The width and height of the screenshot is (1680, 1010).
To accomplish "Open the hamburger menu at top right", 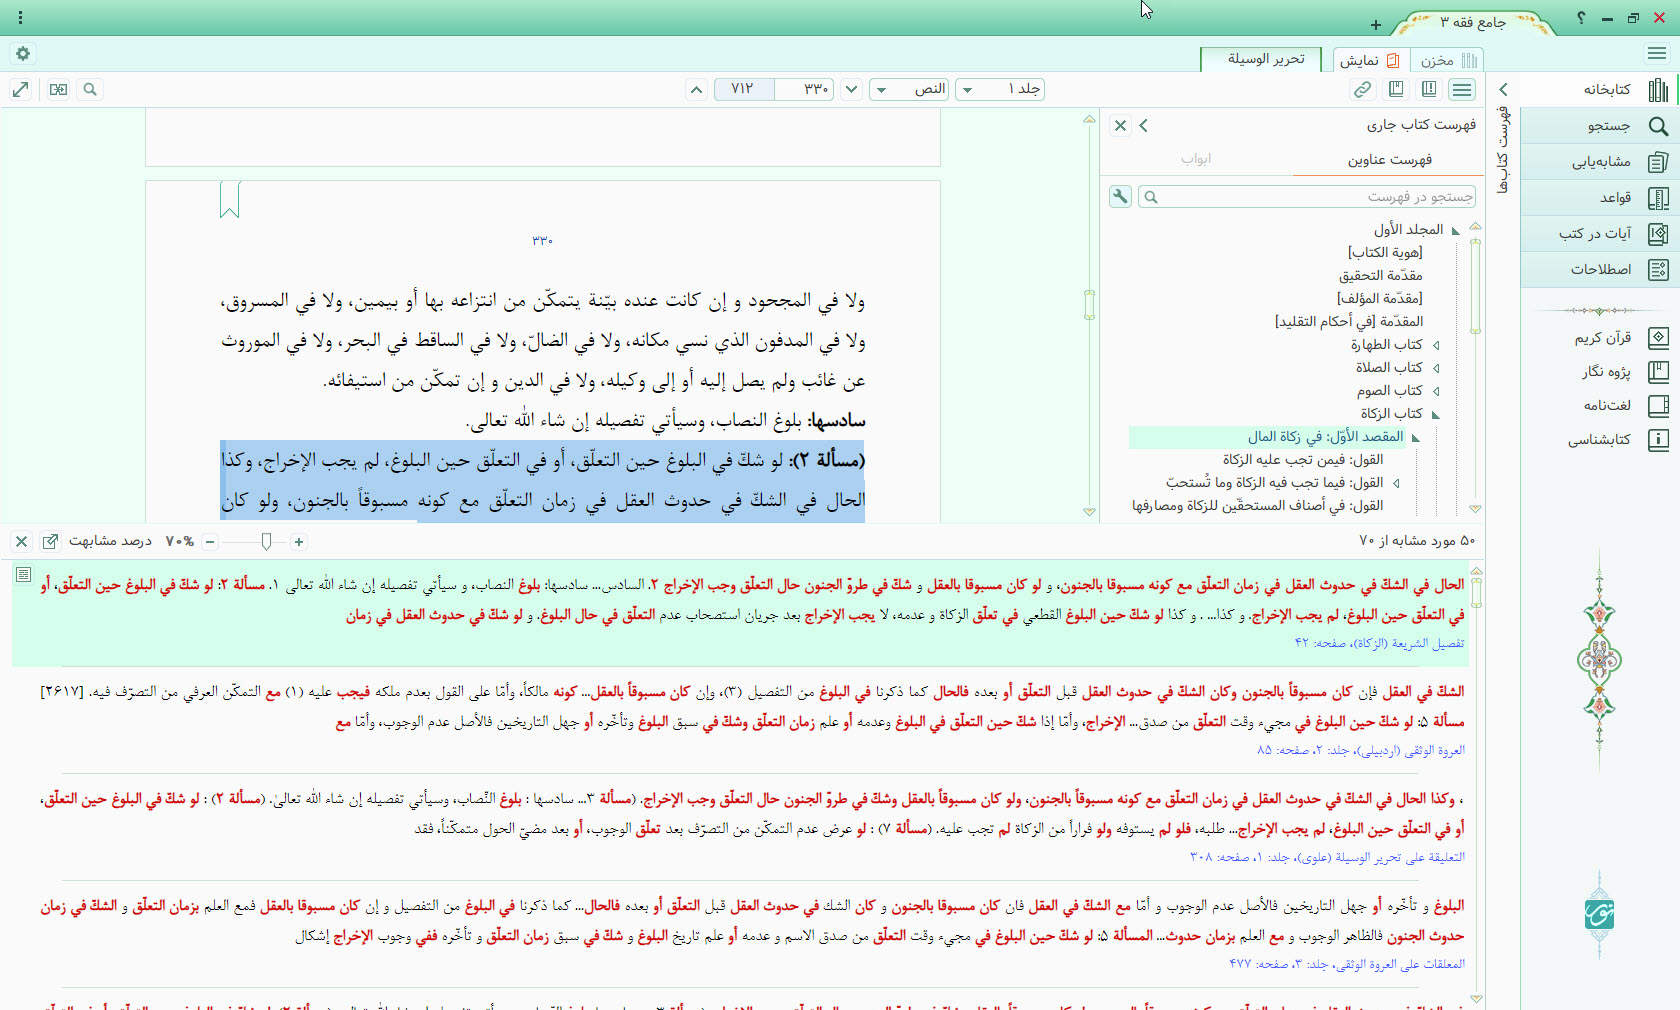I will pos(1657,53).
